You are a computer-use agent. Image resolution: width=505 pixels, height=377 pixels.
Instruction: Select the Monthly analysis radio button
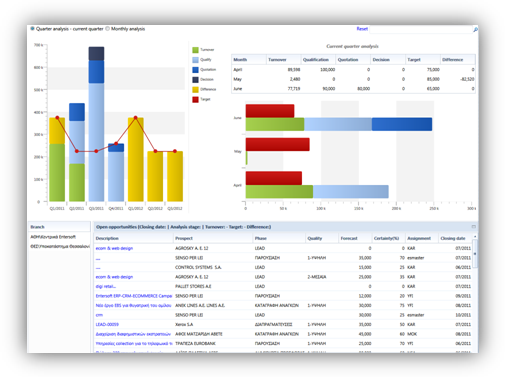pyautogui.click(x=107, y=29)
